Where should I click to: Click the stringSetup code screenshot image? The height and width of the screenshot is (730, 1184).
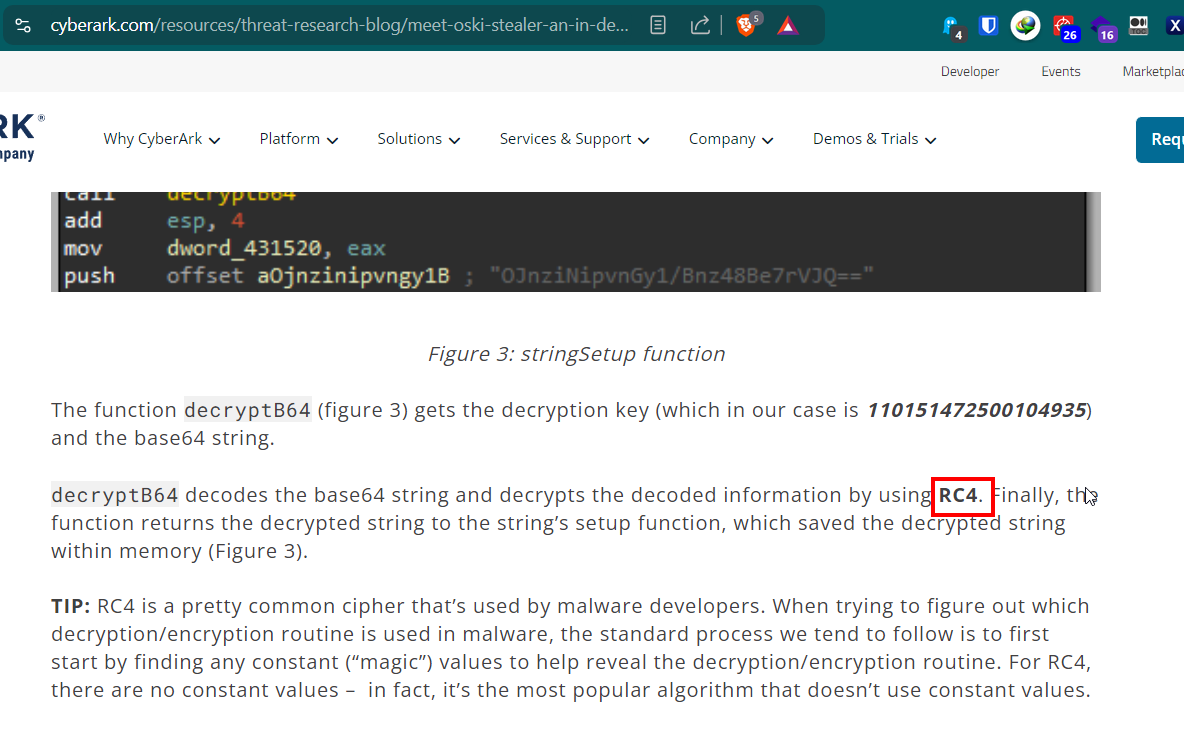(575, 242)
